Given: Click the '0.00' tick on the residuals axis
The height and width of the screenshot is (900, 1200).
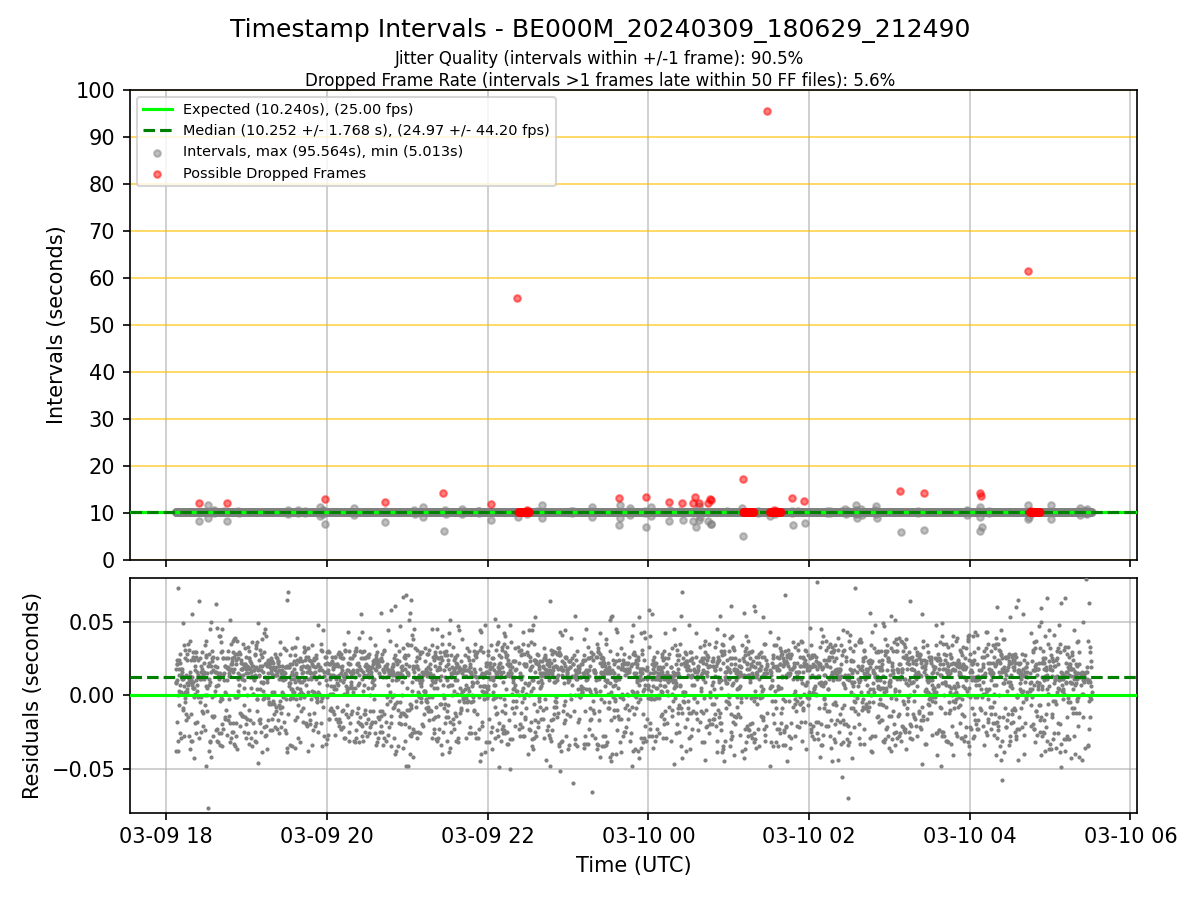Looking at the screenshot, I should coord(92,696).
